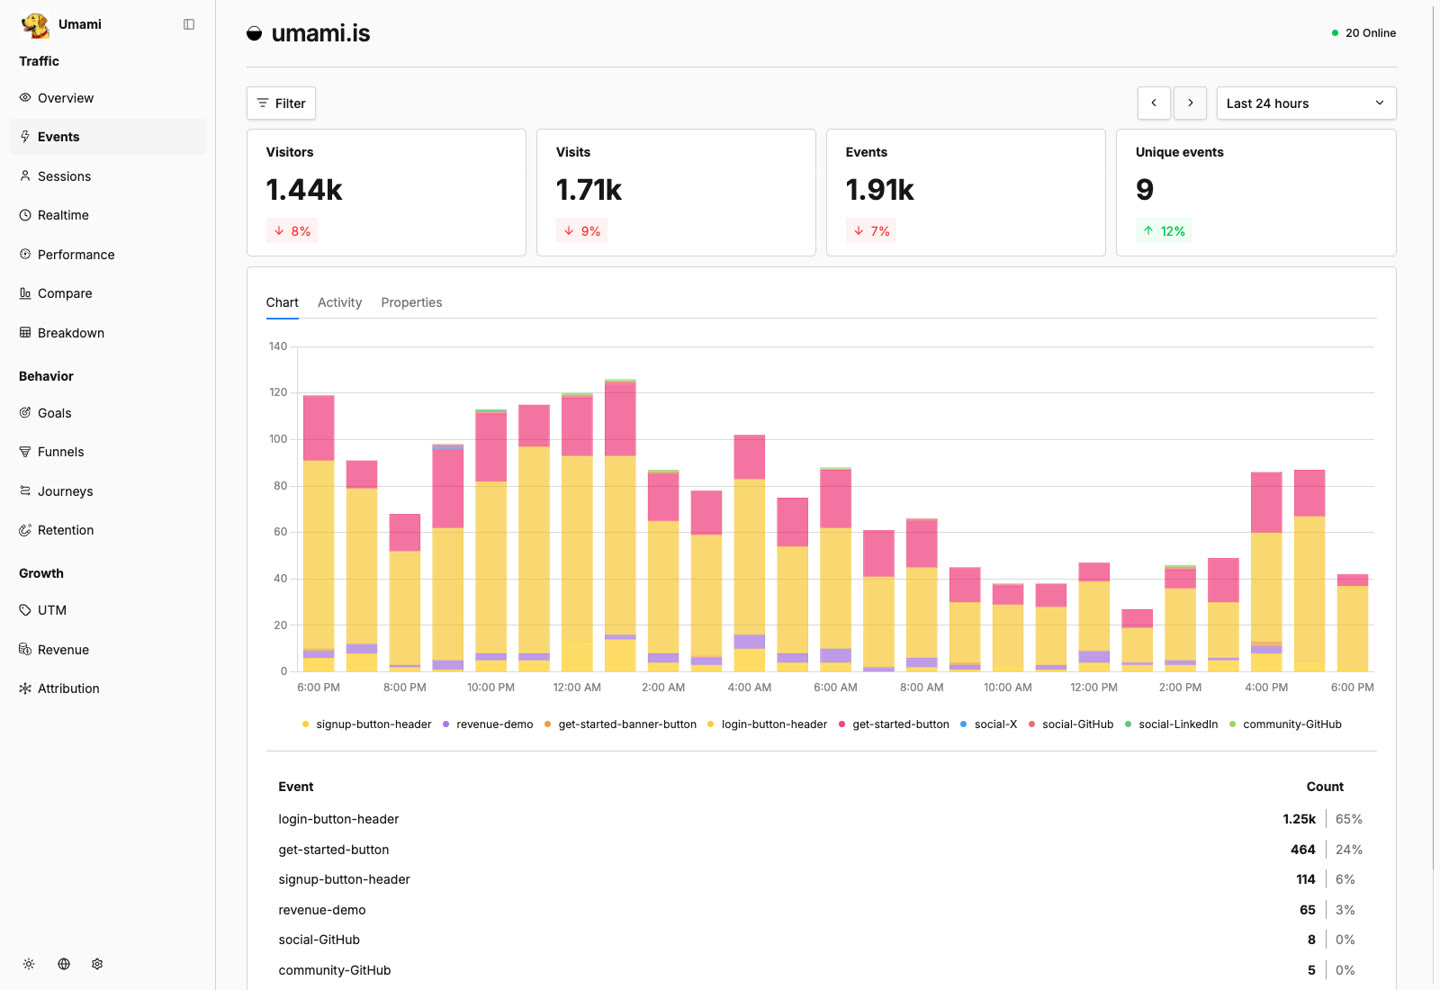
Task: Switch to the Chart tab
Action: (282, 302)
